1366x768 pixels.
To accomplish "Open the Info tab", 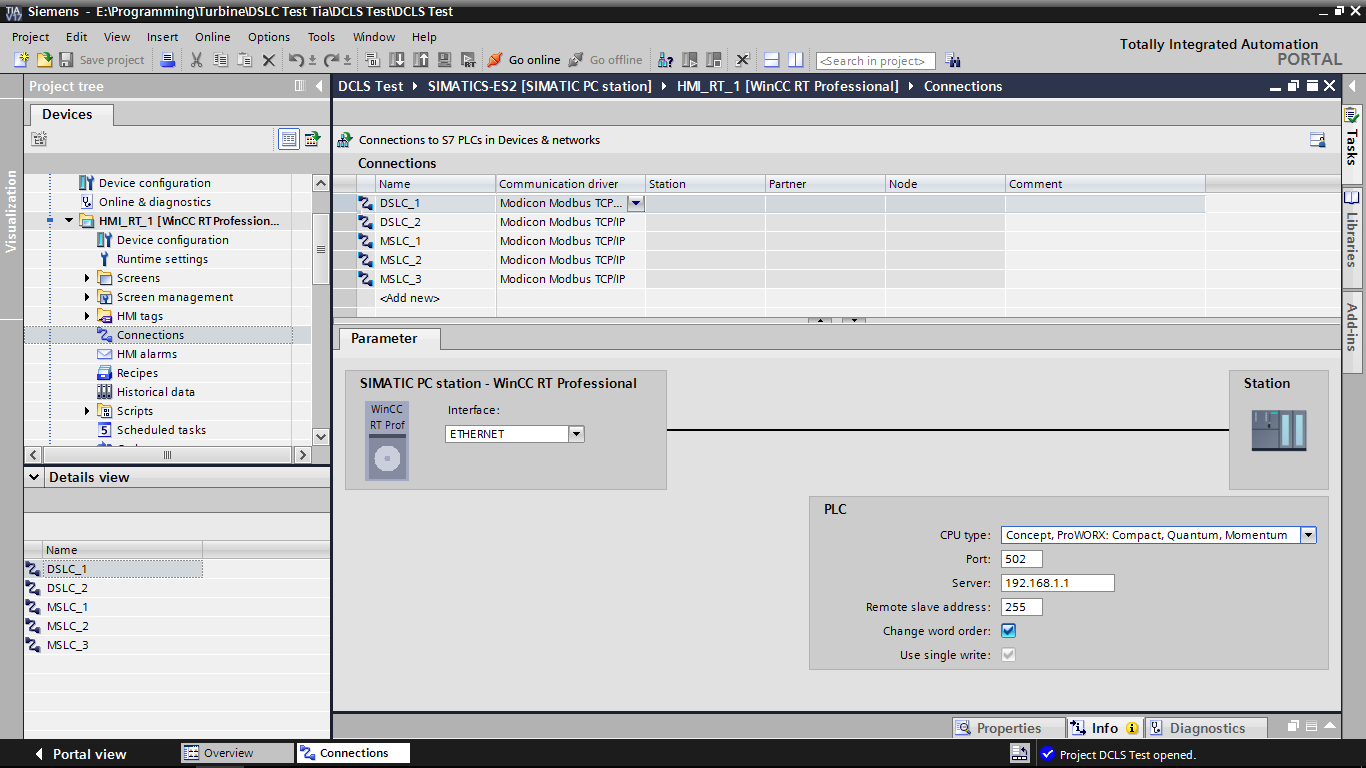I will coord(1103,728).
